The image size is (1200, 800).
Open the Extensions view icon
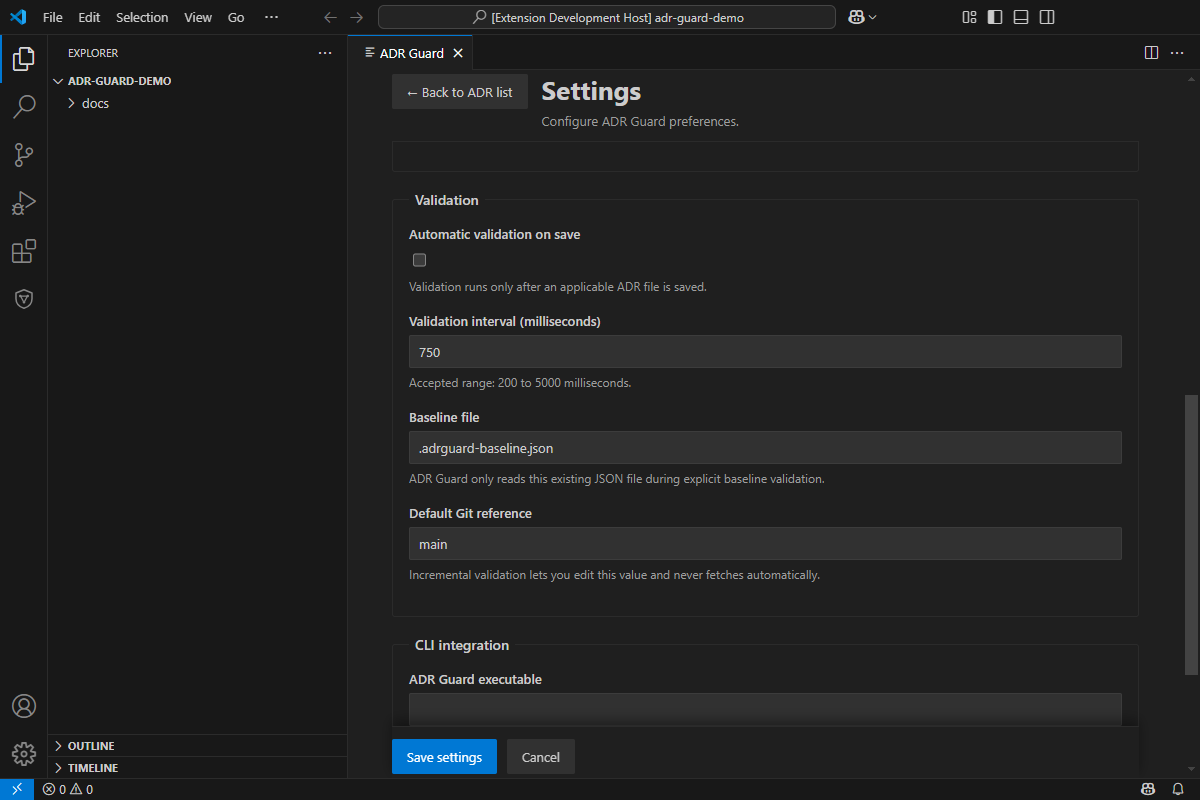24,251
